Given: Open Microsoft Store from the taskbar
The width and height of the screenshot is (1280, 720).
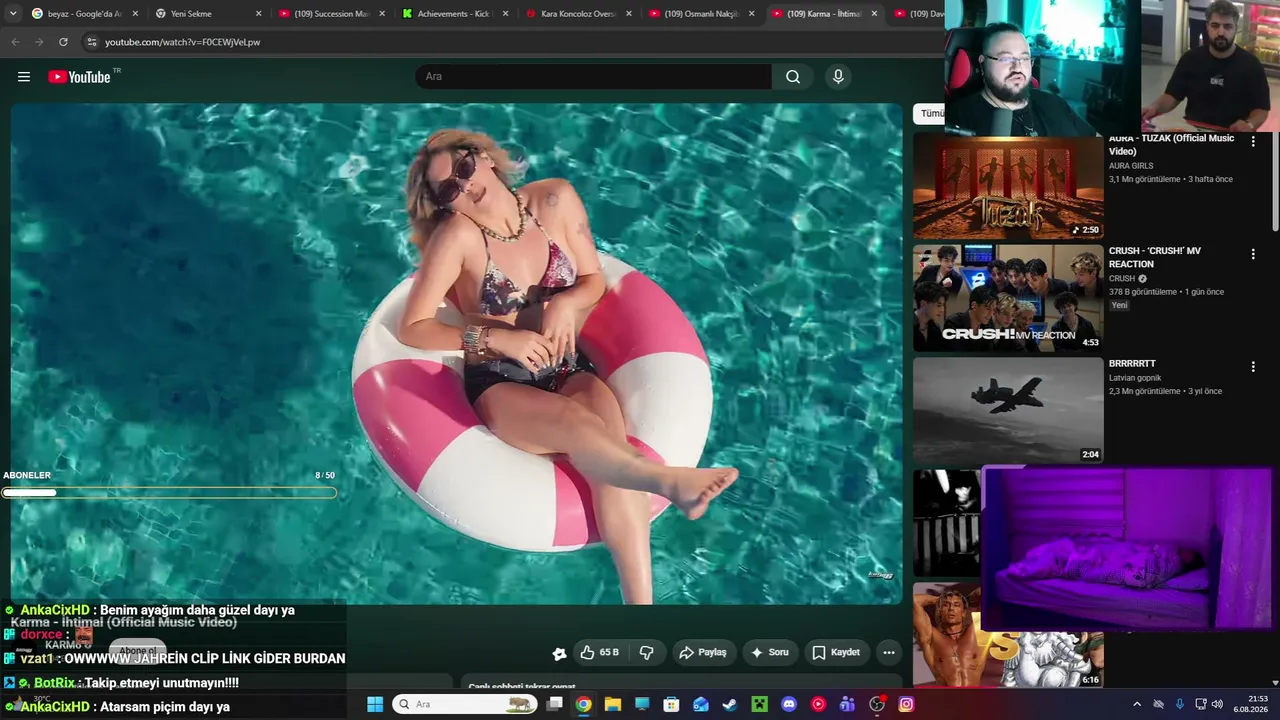Looking at the screenshot, I should coord(672,704).
